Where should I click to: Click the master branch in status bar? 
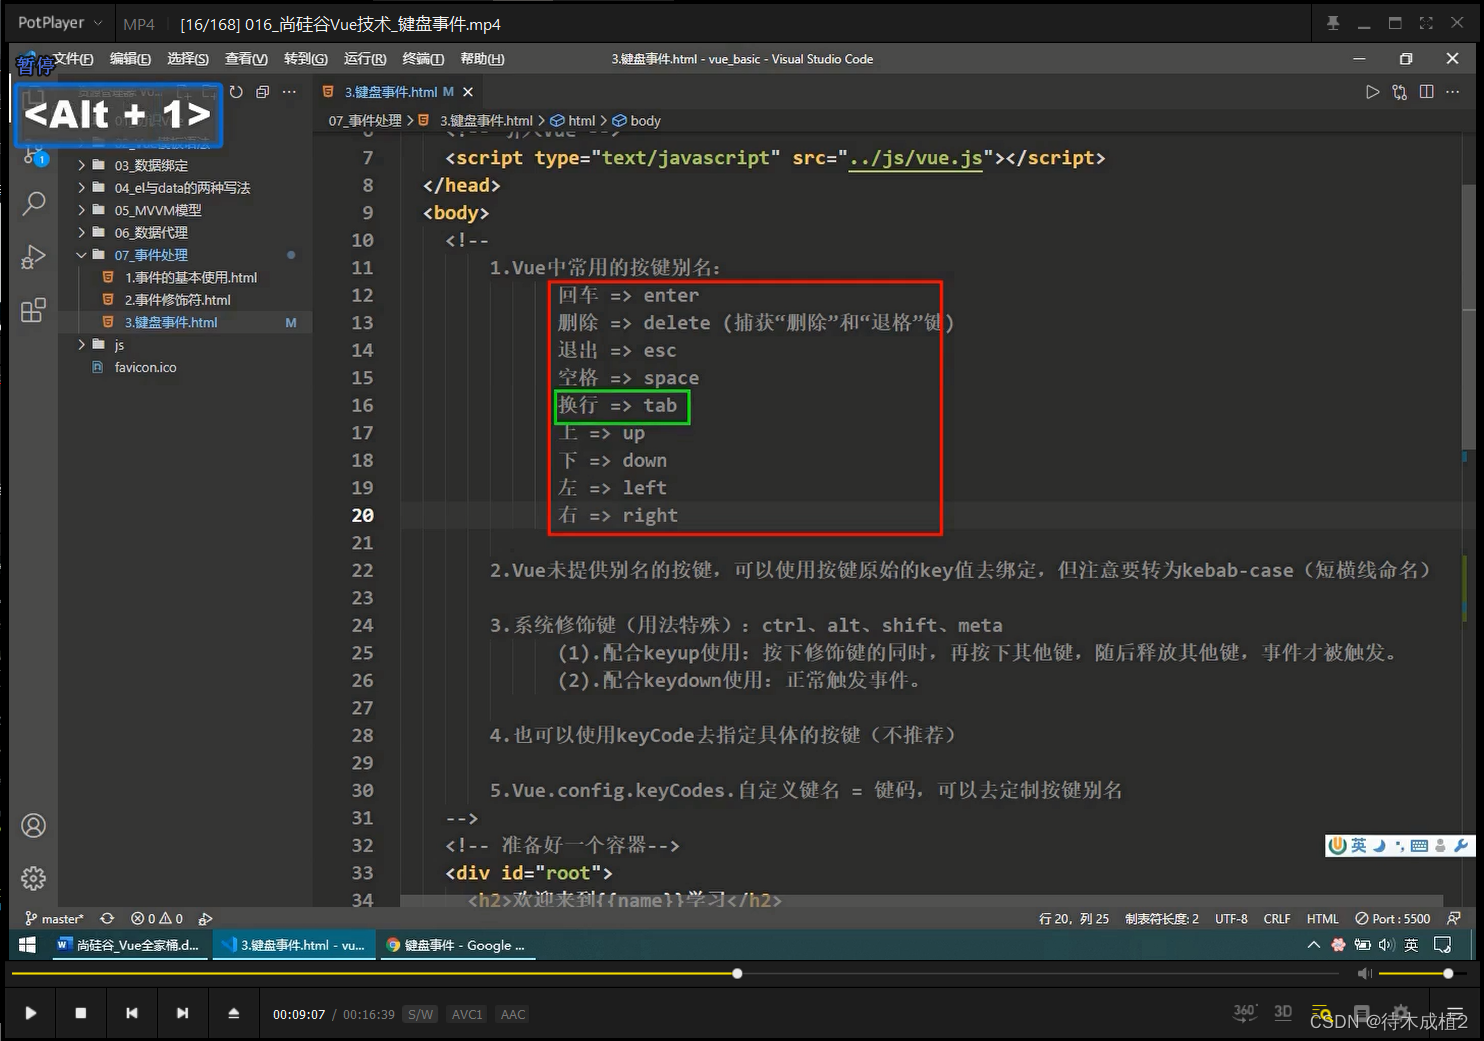tap(54, 918)
